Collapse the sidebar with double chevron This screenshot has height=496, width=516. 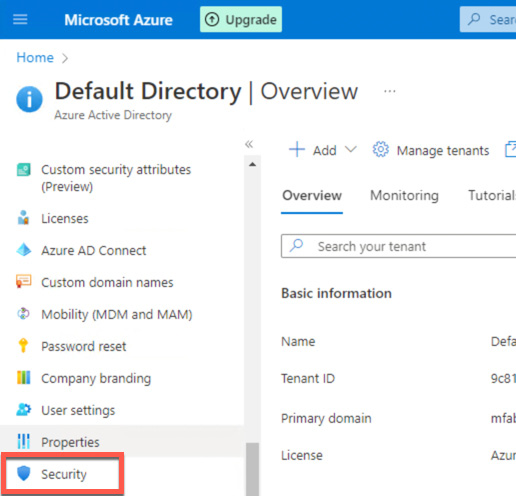coord(249,144)
